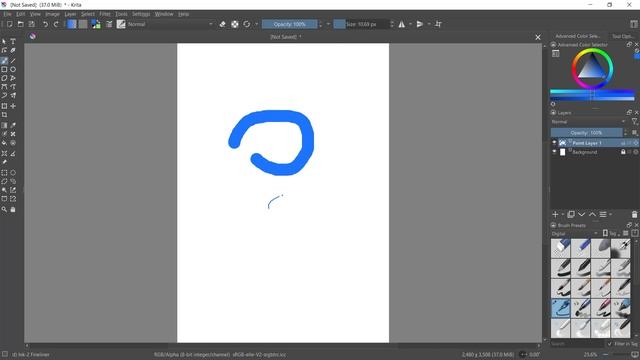Image resolution: width=640 pixels, height=360 pixels.
Task: Click the brush Size input field
Action: click(x=361, y=24)
